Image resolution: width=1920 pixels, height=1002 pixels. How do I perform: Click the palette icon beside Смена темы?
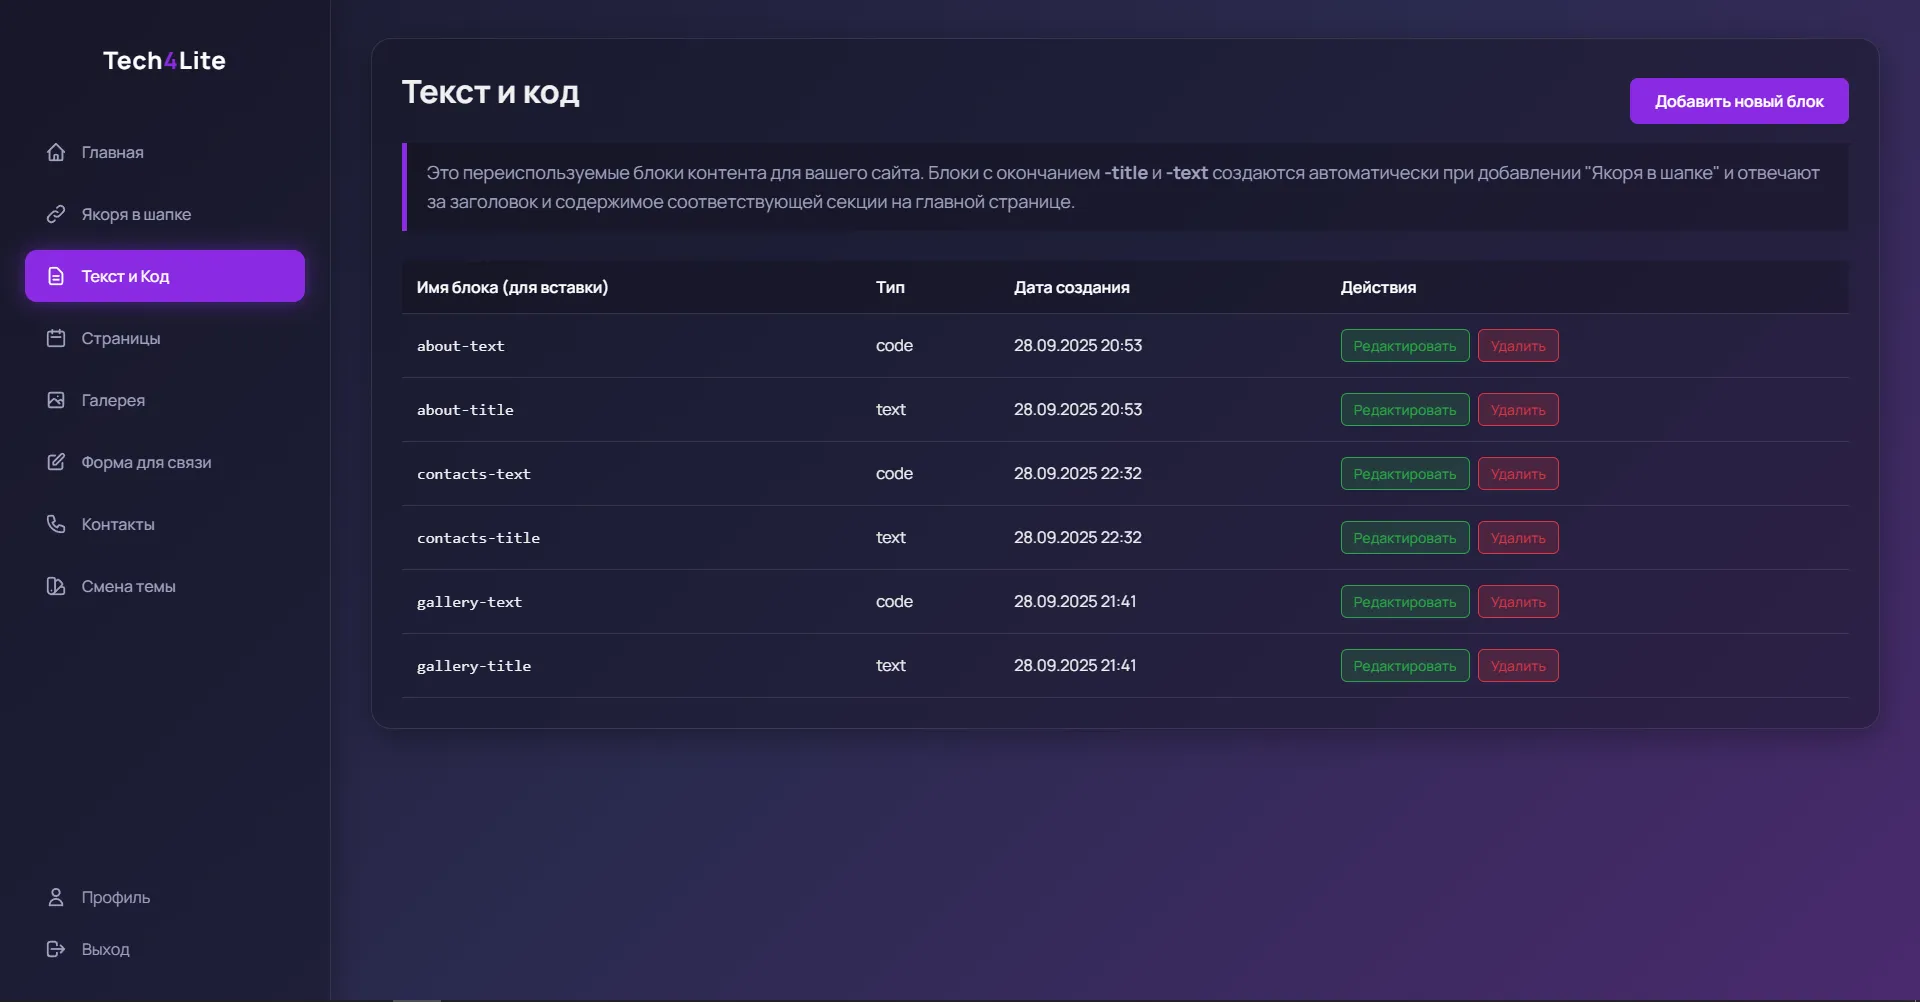[x=56, y=586]
